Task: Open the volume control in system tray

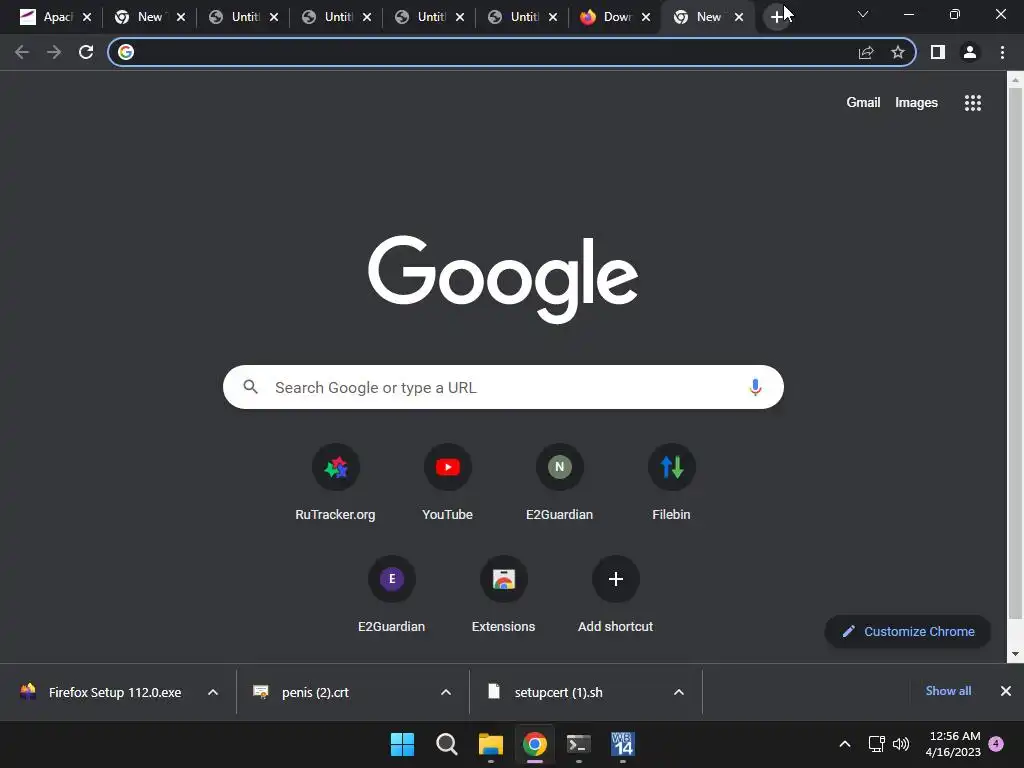Action: [901, 744]
